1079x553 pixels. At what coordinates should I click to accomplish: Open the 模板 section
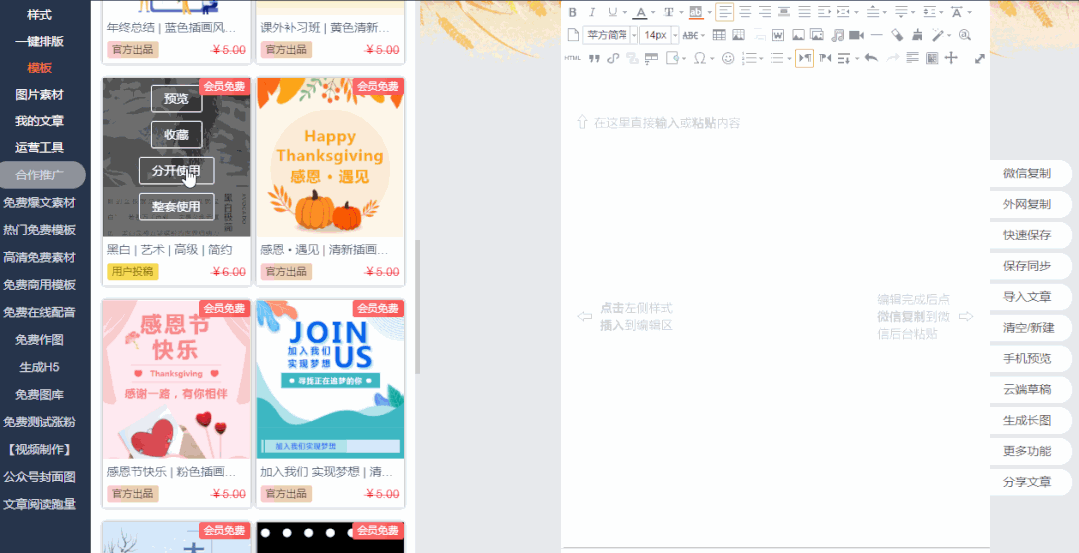39,68
